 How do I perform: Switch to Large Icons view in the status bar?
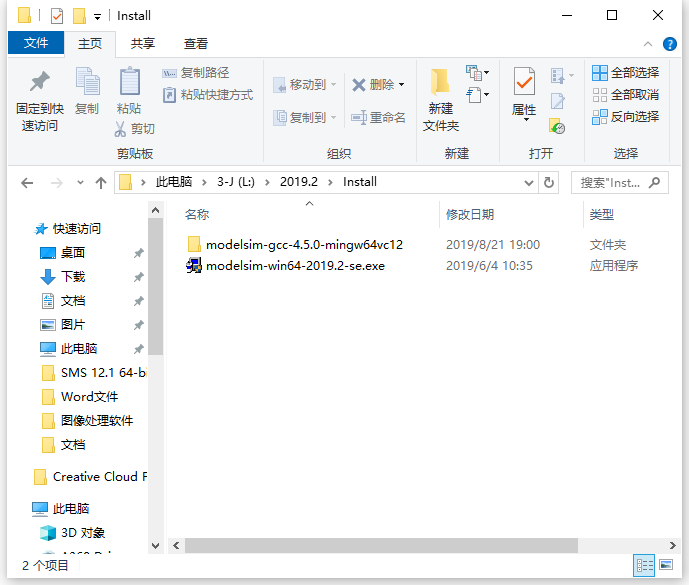point(666,565)
